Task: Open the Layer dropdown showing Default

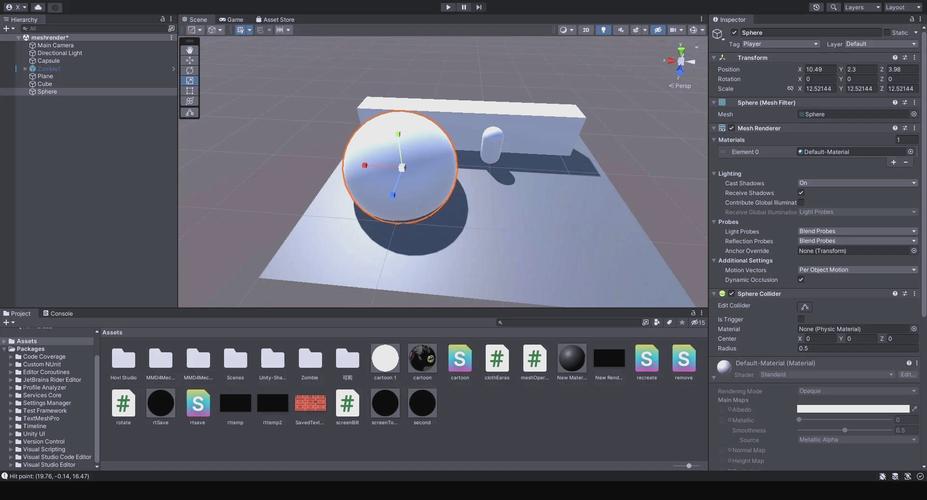Action: [881, 44]
